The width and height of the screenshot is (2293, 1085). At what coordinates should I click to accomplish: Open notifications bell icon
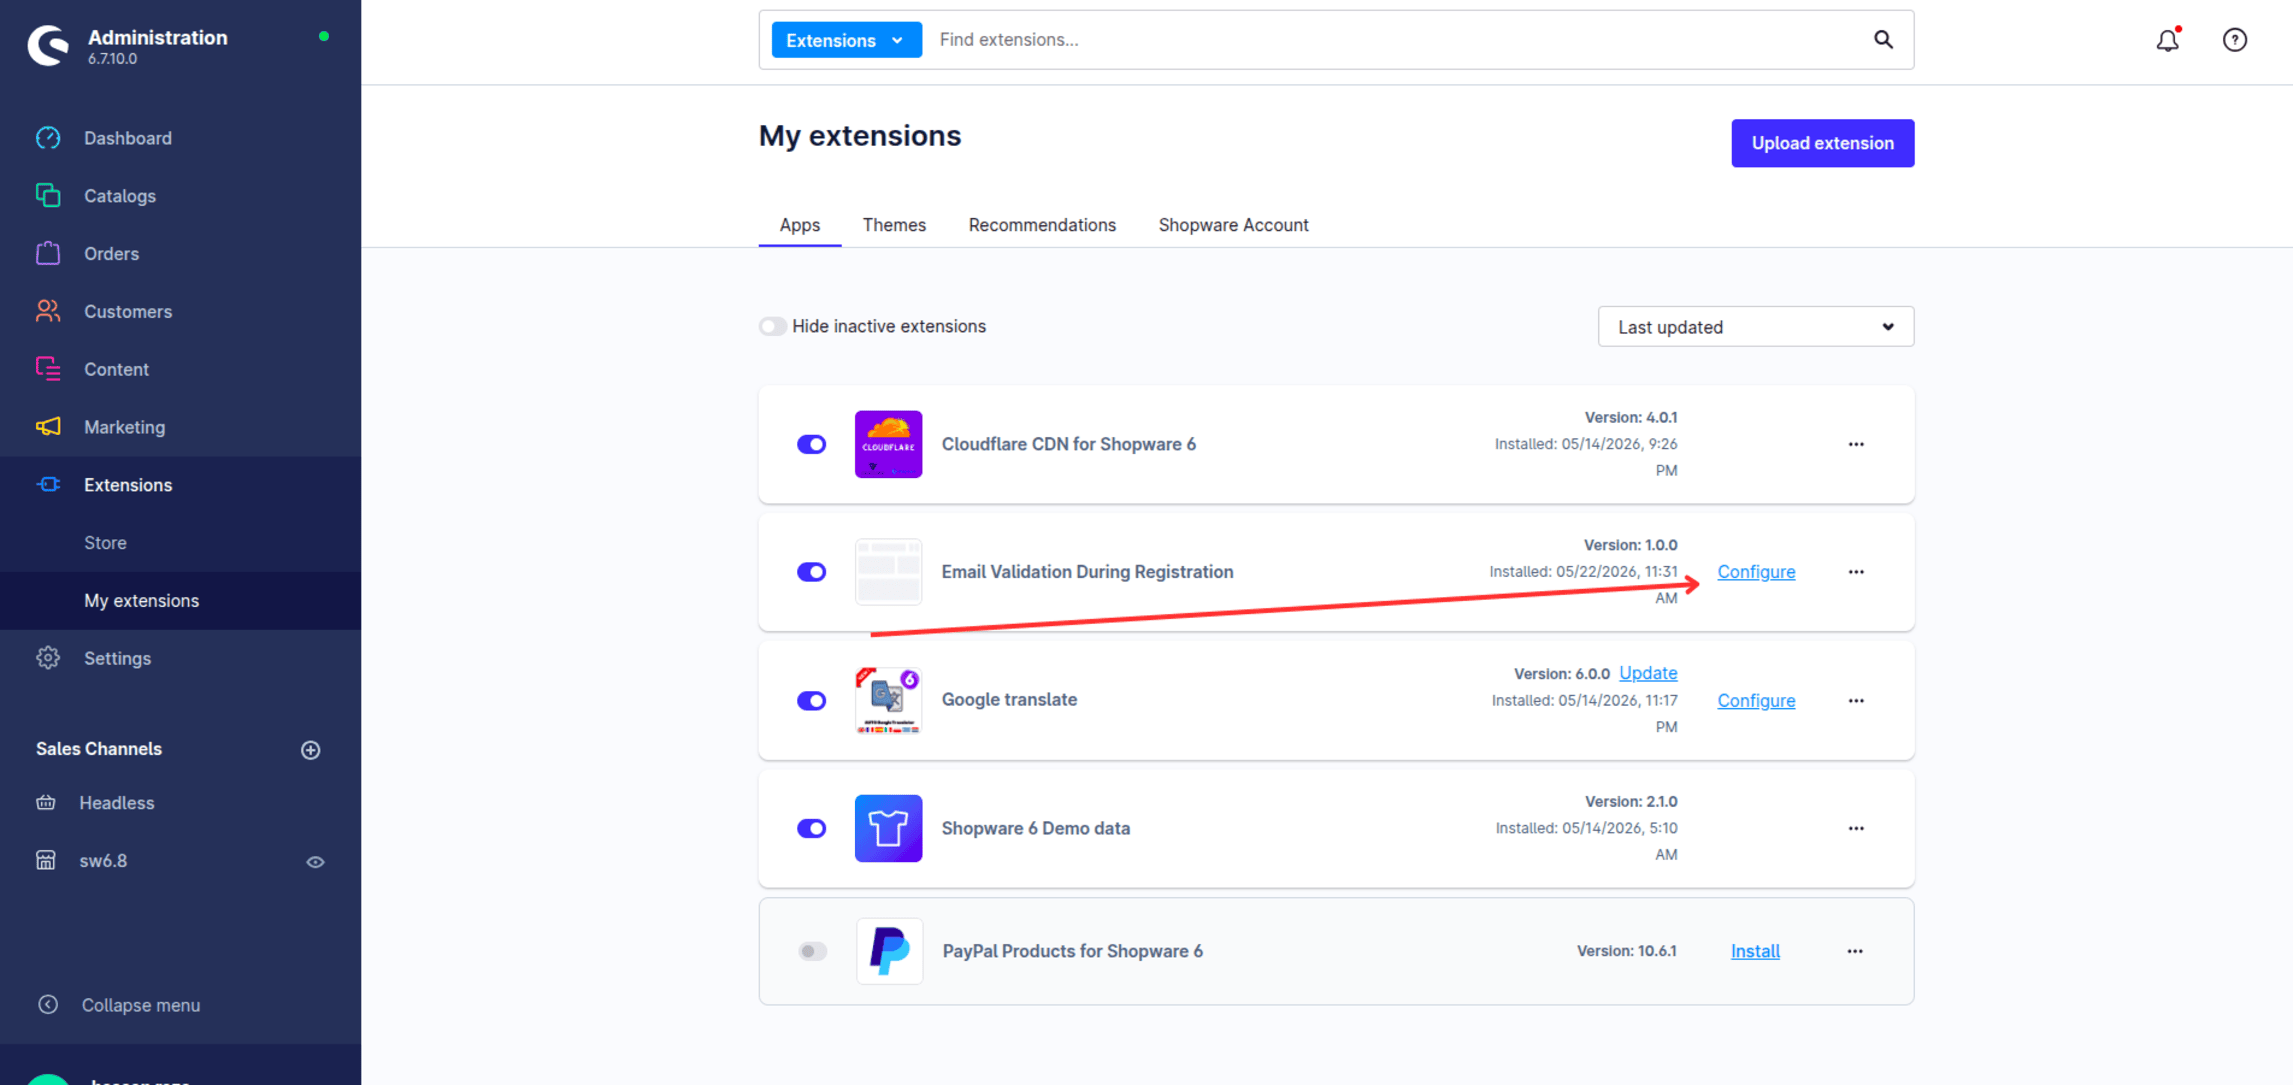point(2168,40)
